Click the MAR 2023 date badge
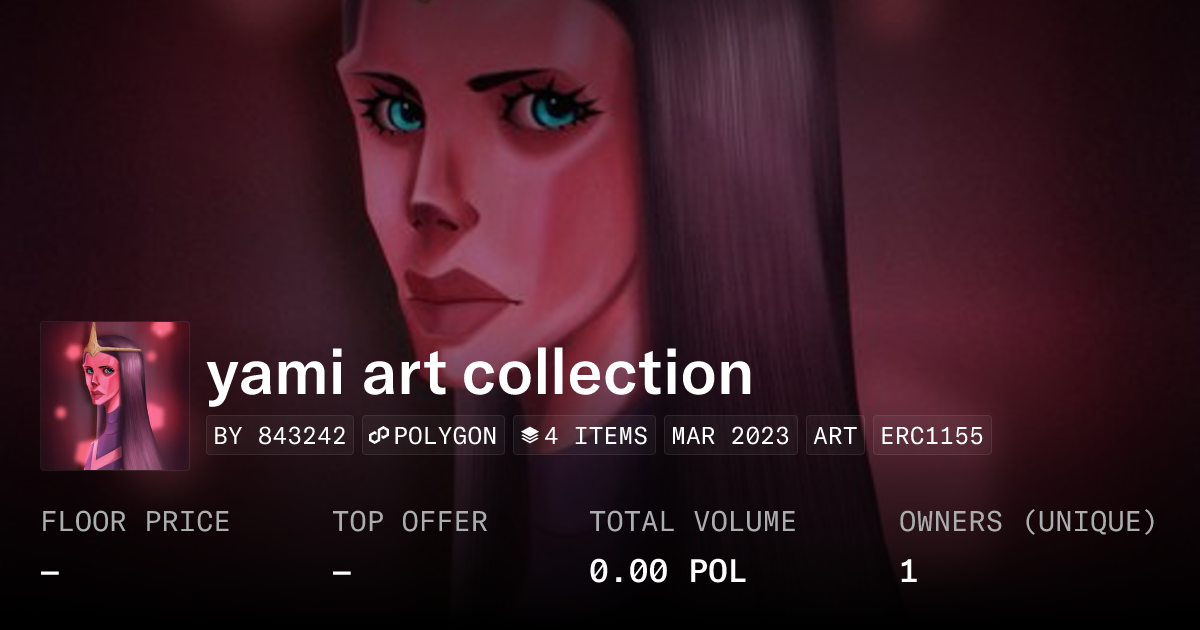Screen dimensions: 1200x630 point(731,436)
